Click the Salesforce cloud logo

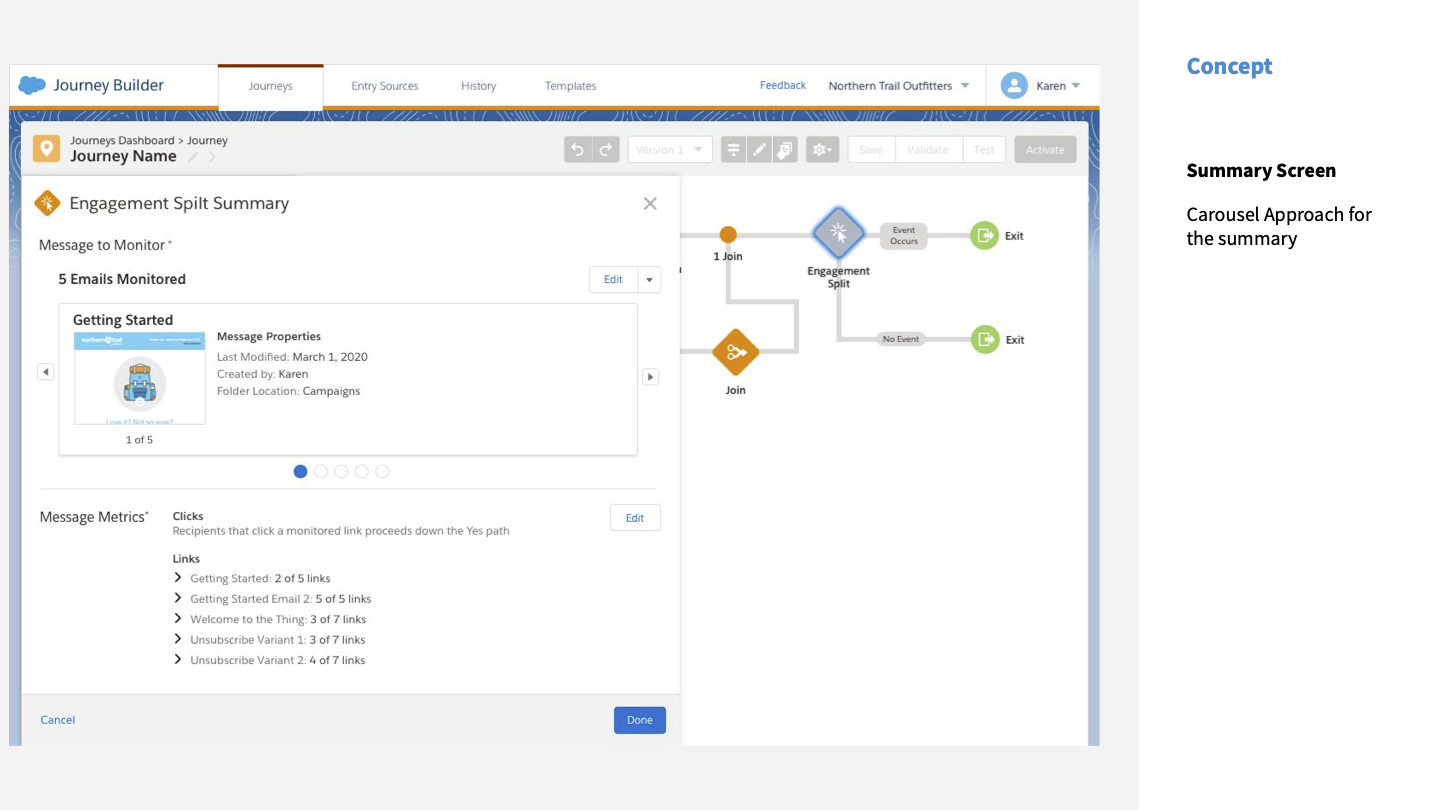pos(32,86)
